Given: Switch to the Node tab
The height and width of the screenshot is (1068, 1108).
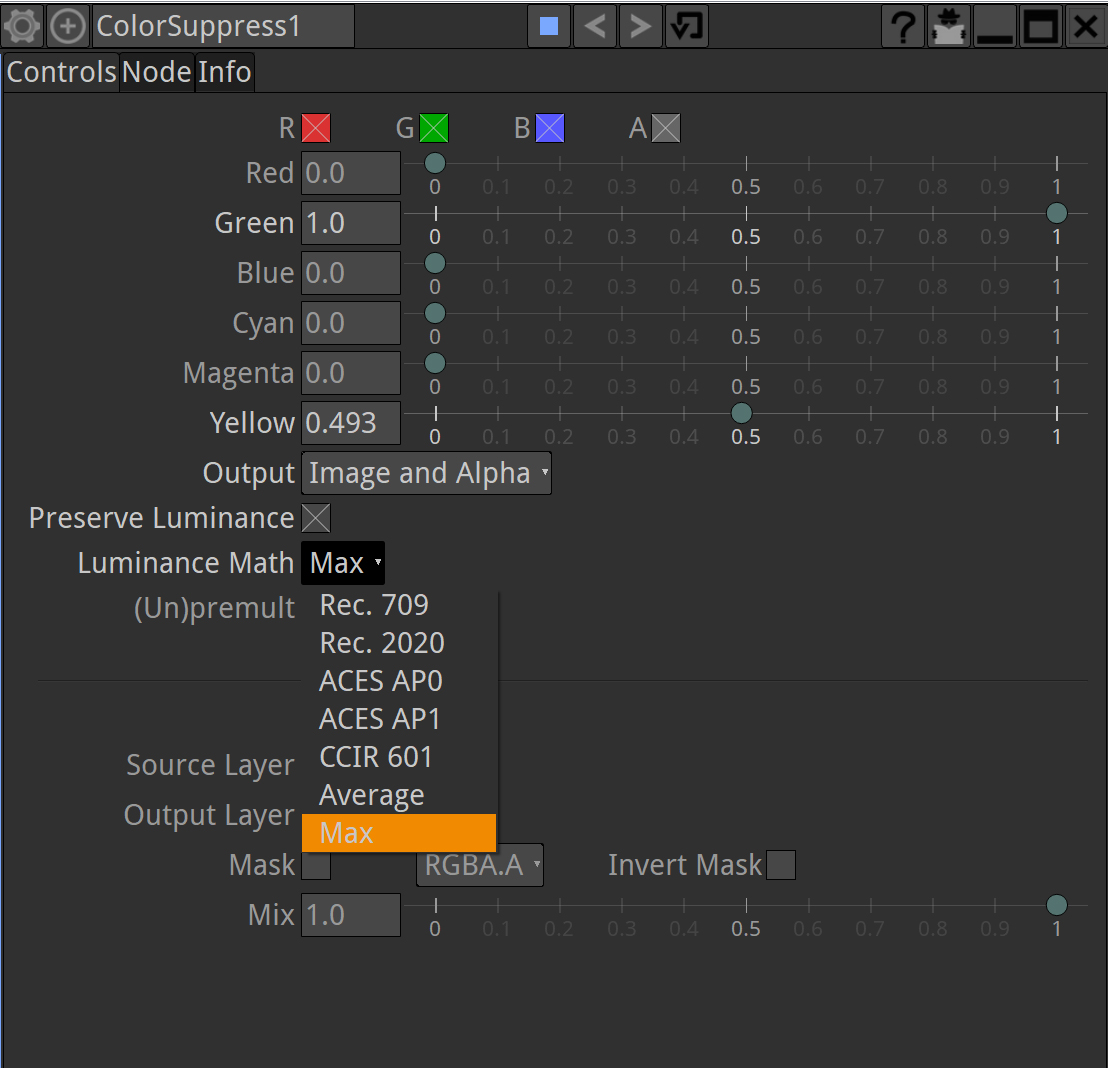Looking at the screenshot, I should click(157, 72).
